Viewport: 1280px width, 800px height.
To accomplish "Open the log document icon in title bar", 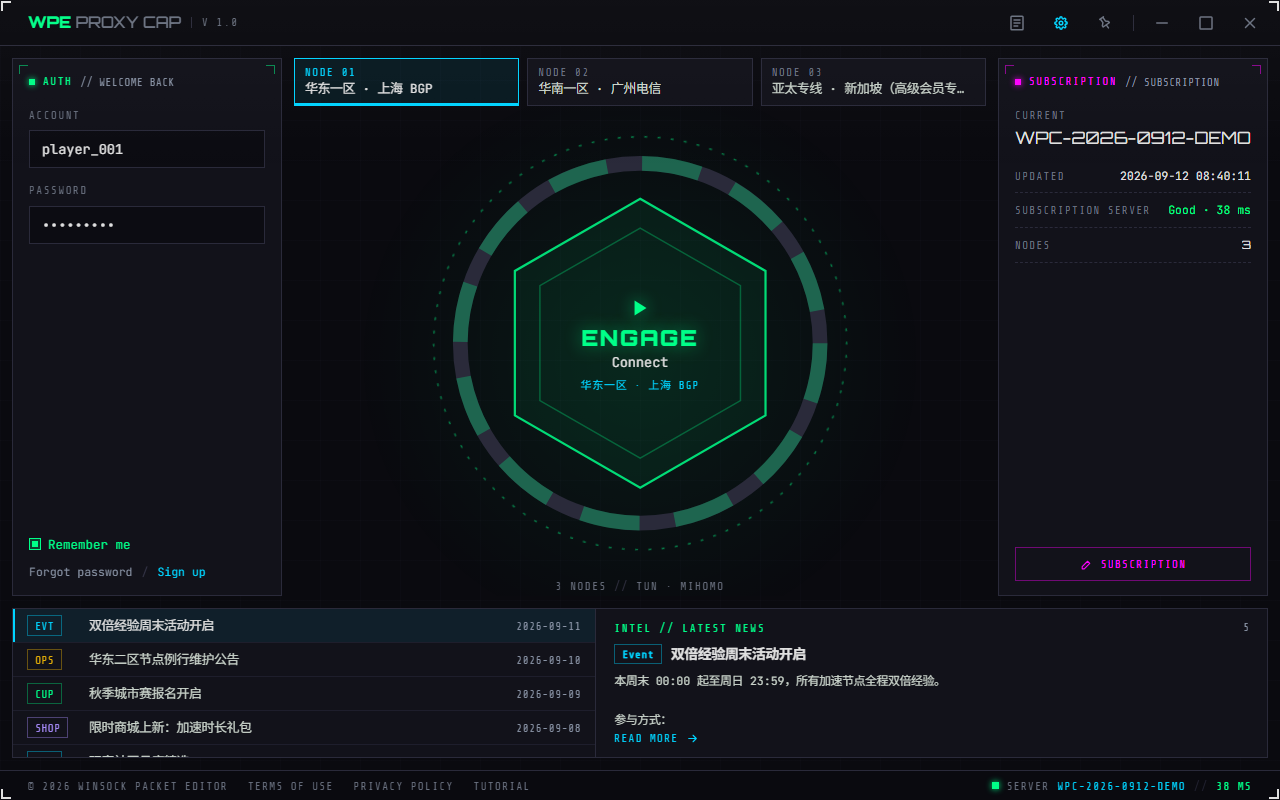I will click(x=1017, y=23).
